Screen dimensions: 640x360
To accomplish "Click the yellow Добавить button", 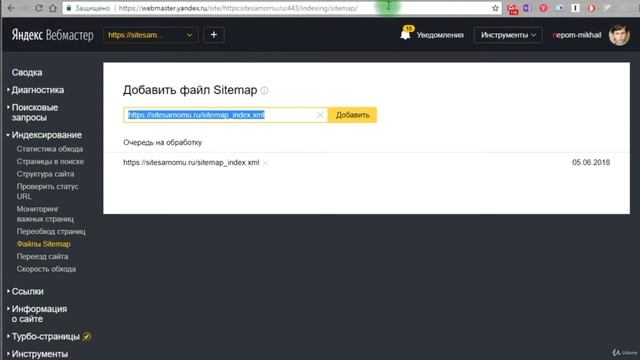I will (x=352, y=115).
